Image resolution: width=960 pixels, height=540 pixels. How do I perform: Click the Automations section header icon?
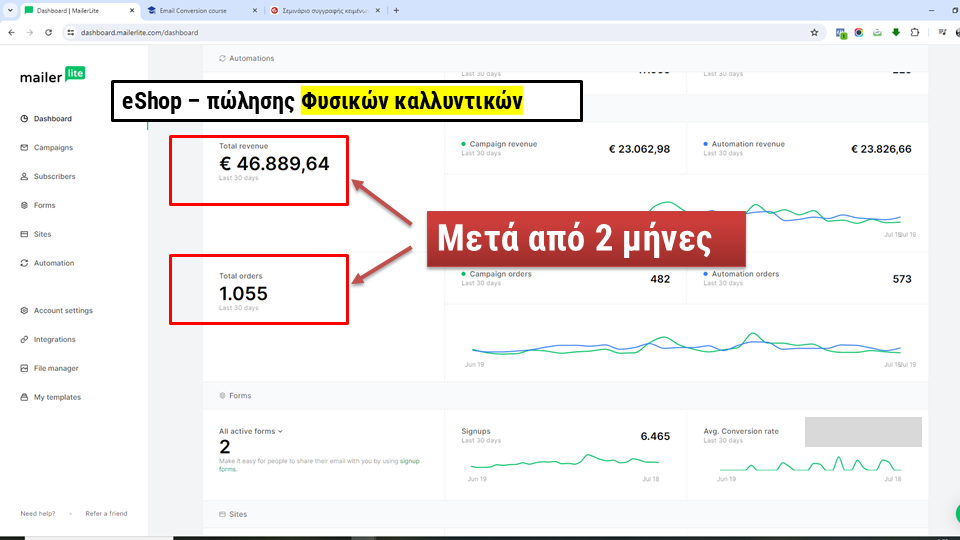click(x=222, y=58)
